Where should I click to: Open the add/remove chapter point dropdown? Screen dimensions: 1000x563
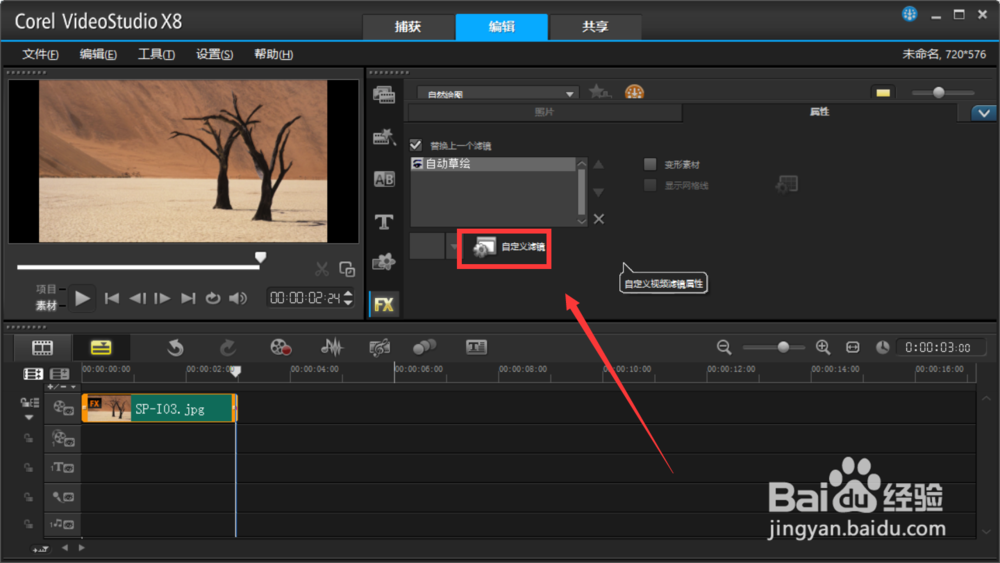tap(61, 387)
